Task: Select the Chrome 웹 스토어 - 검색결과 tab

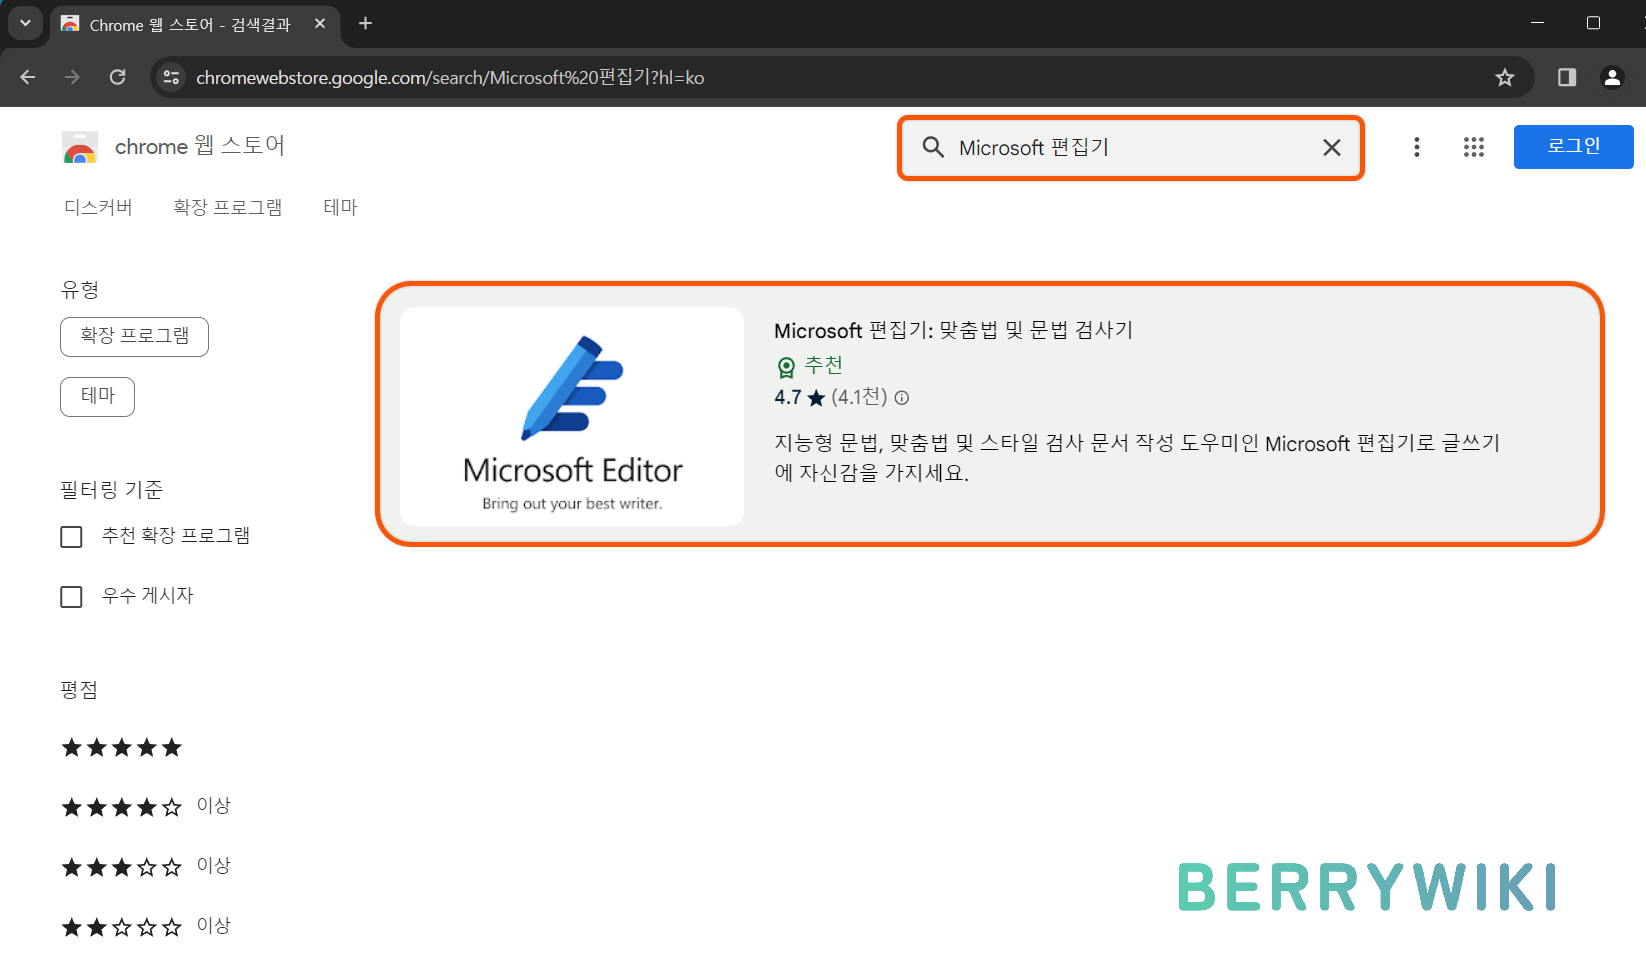Action: 195,24
